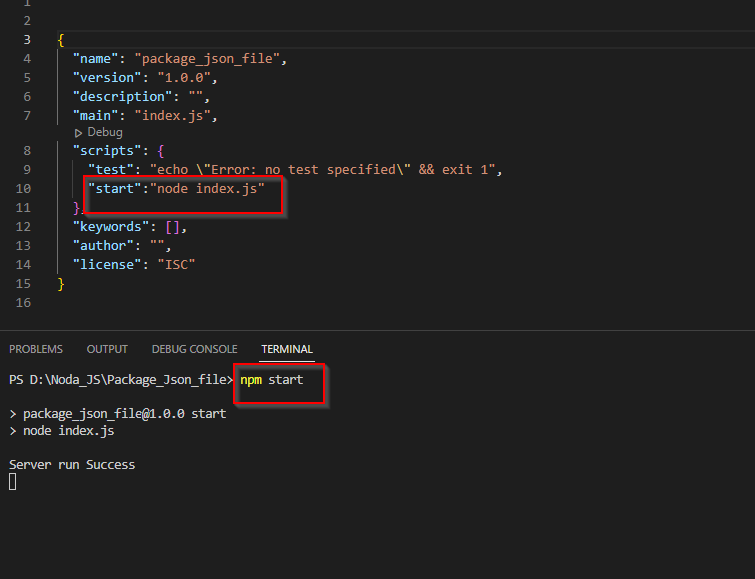
Task: Click the "test" key on line 9
Action: (x=111, y=170)
